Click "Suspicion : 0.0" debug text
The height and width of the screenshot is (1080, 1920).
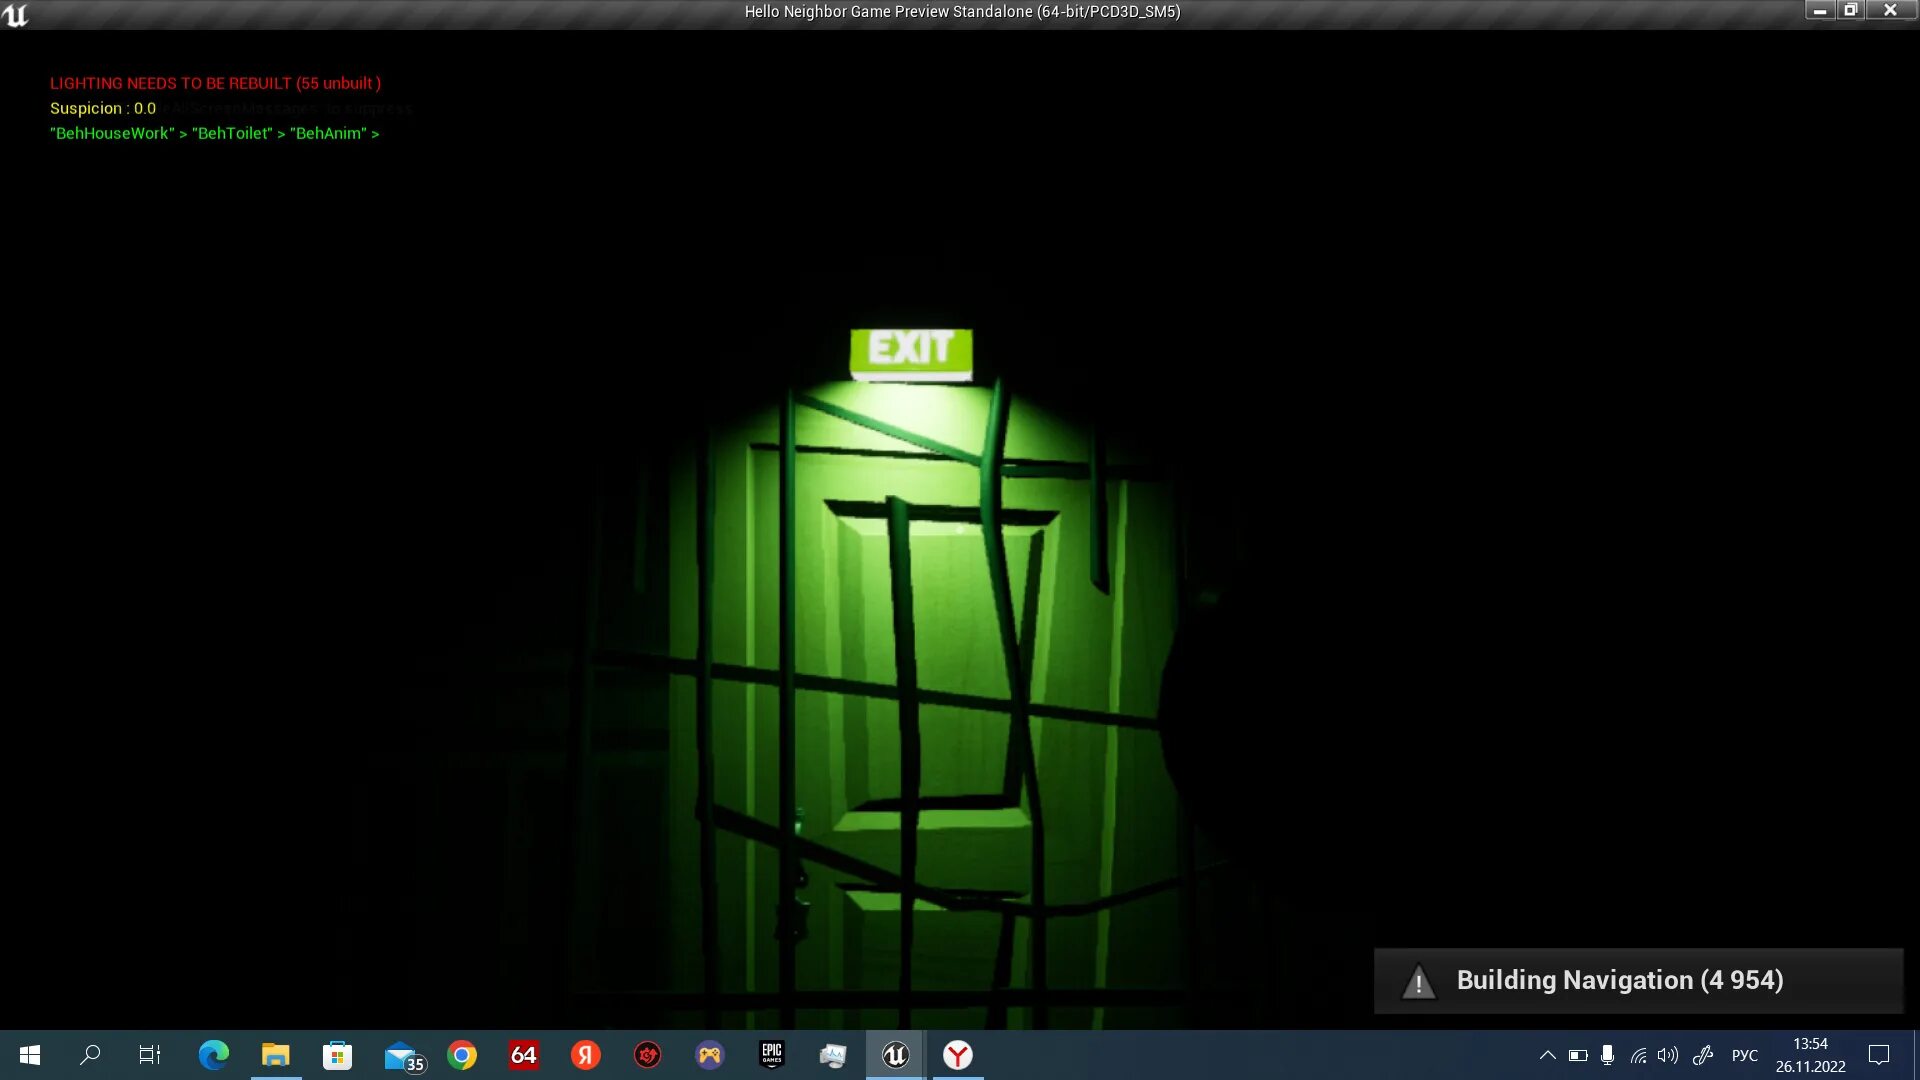[x=103, y=108]
